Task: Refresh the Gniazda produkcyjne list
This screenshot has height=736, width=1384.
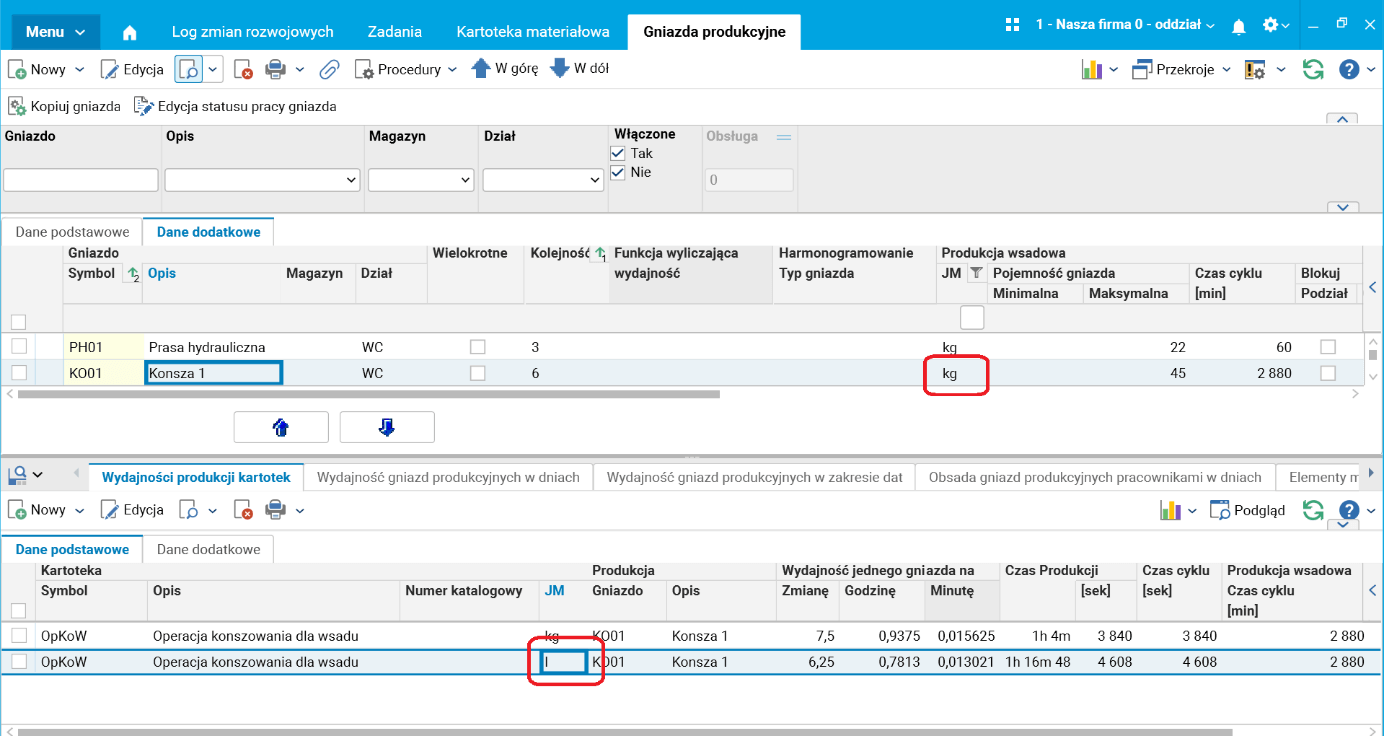Action: pyautogui.click(x=1313, y=69)
